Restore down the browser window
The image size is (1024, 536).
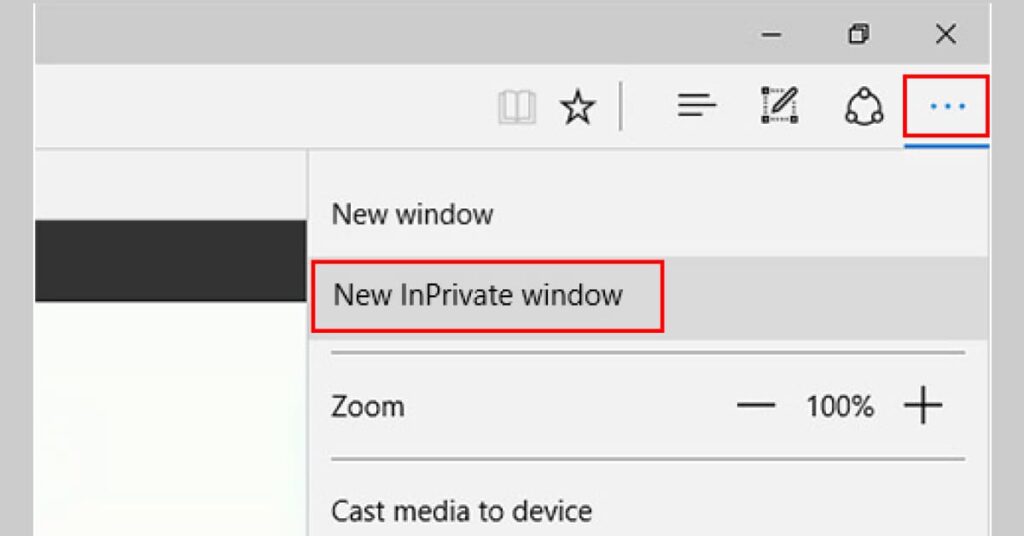coord(858,35)
